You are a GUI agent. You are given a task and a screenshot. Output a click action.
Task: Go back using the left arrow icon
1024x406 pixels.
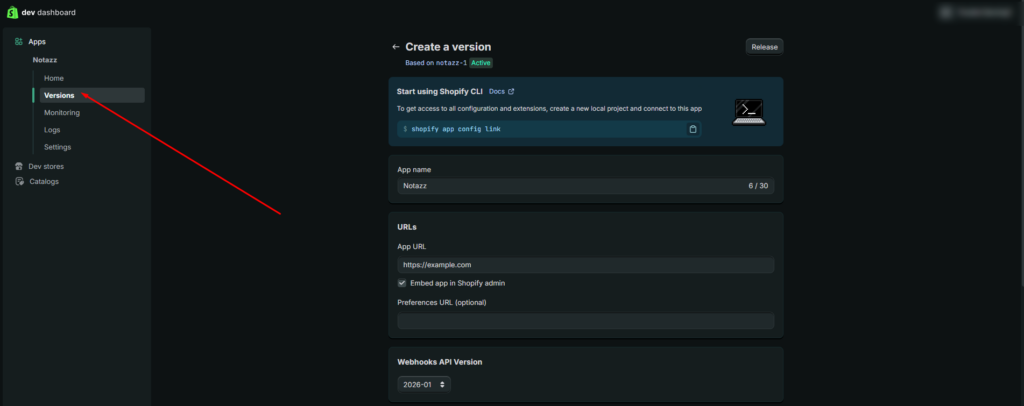point(396,47)
